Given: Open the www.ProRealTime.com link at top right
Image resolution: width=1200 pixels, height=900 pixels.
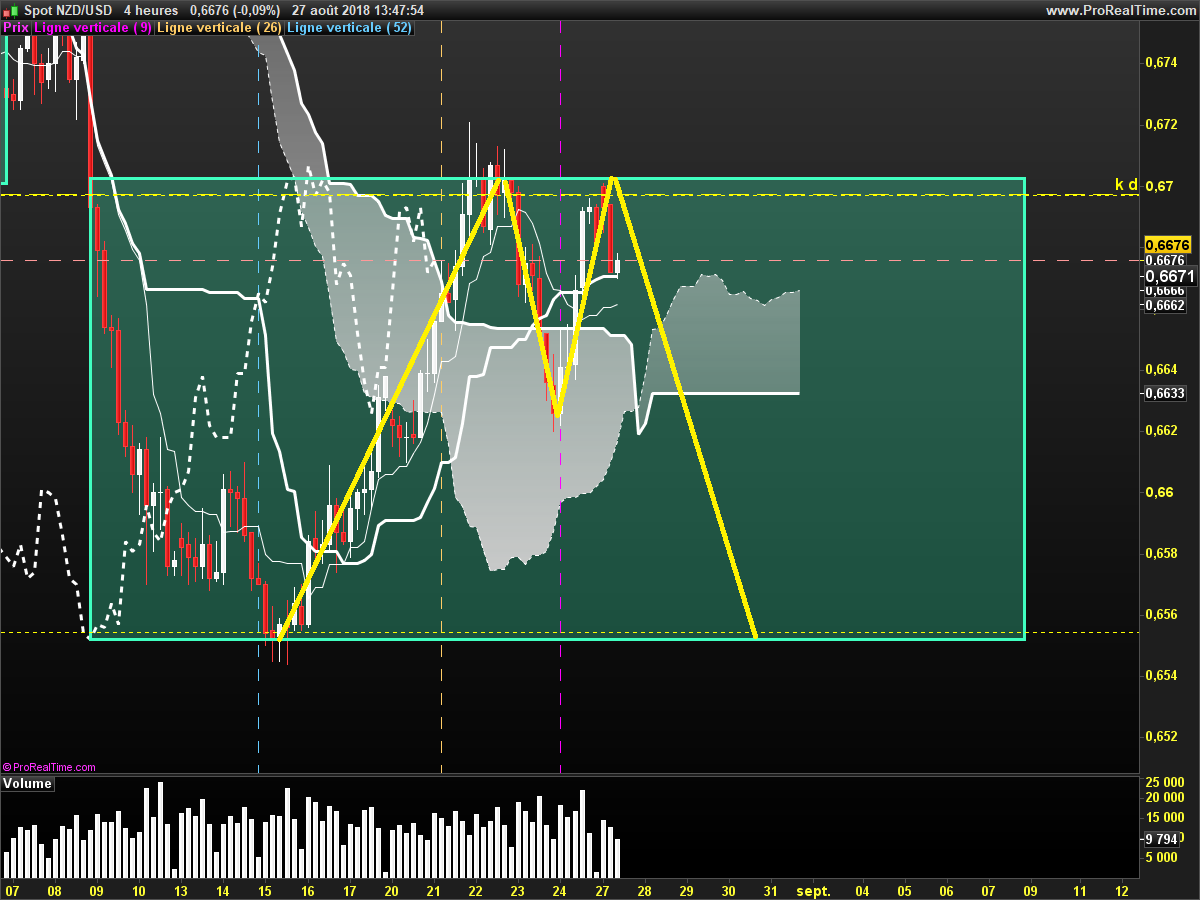Looking at the screenshot, I should 1120,10.
